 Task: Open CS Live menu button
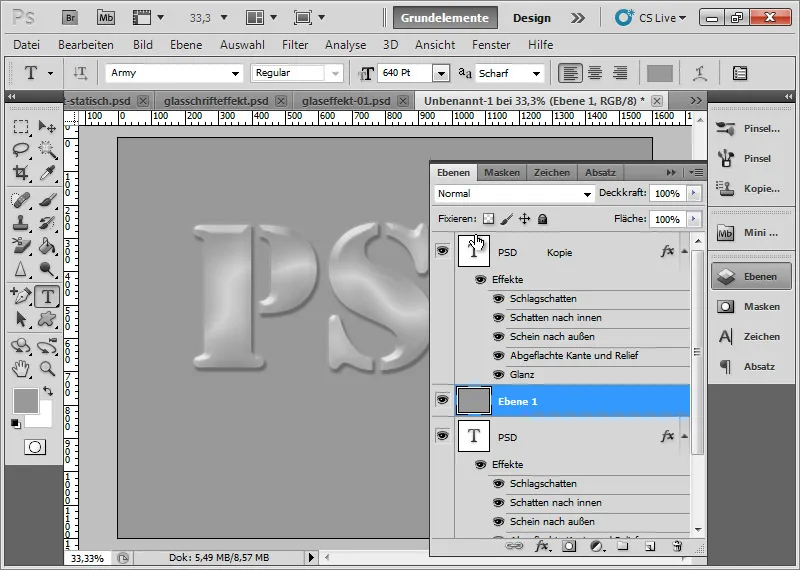(651, 18)
